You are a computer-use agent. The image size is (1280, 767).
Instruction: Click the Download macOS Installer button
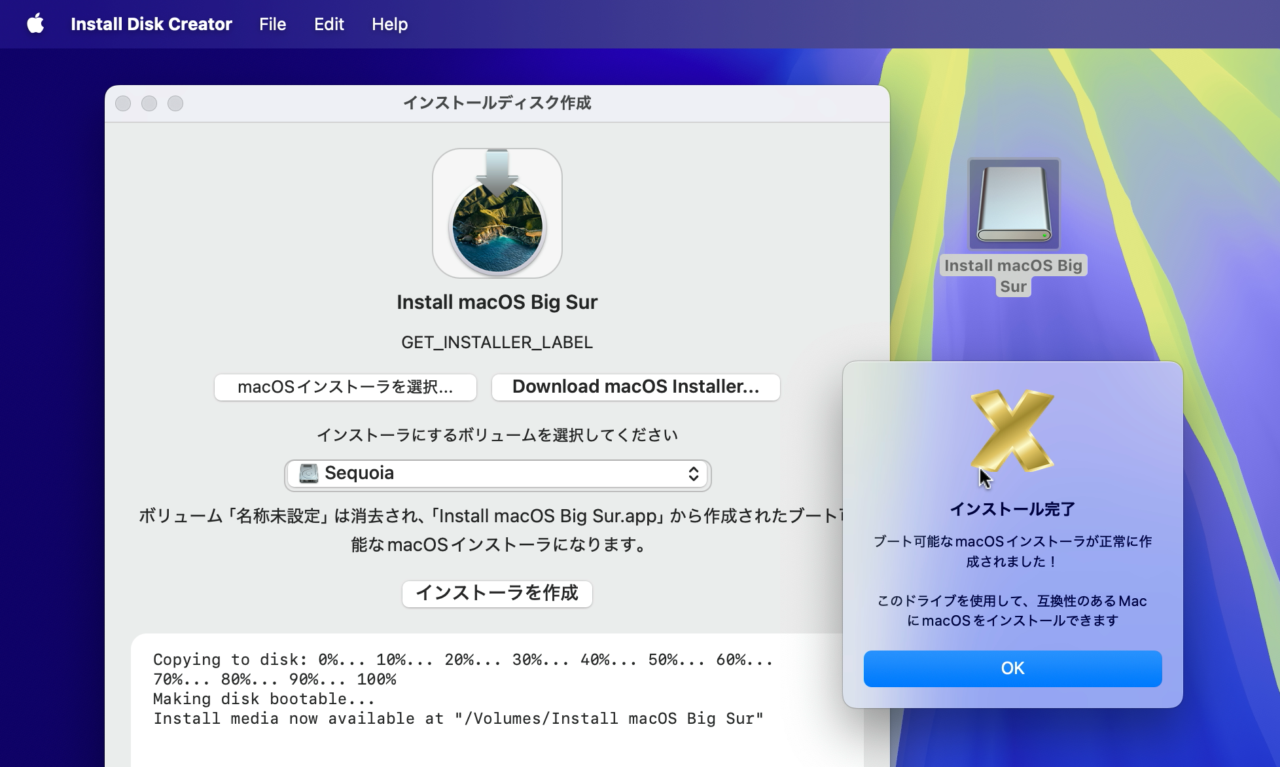coord(636,387)
